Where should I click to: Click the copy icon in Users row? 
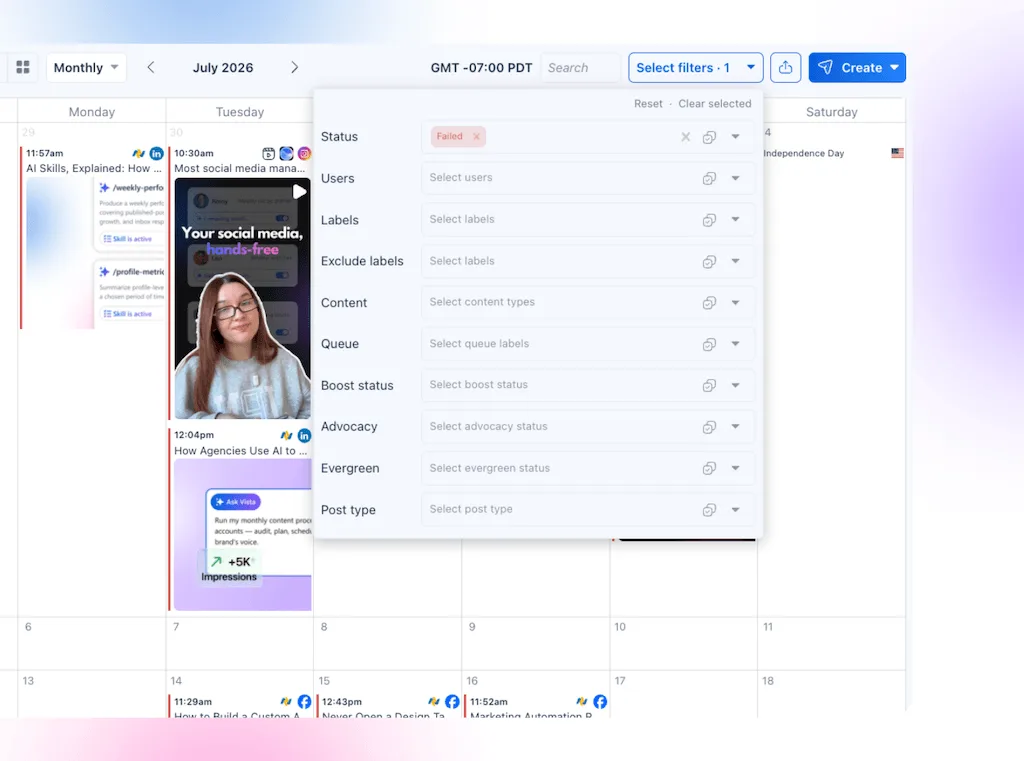click(x=709, y=178)
